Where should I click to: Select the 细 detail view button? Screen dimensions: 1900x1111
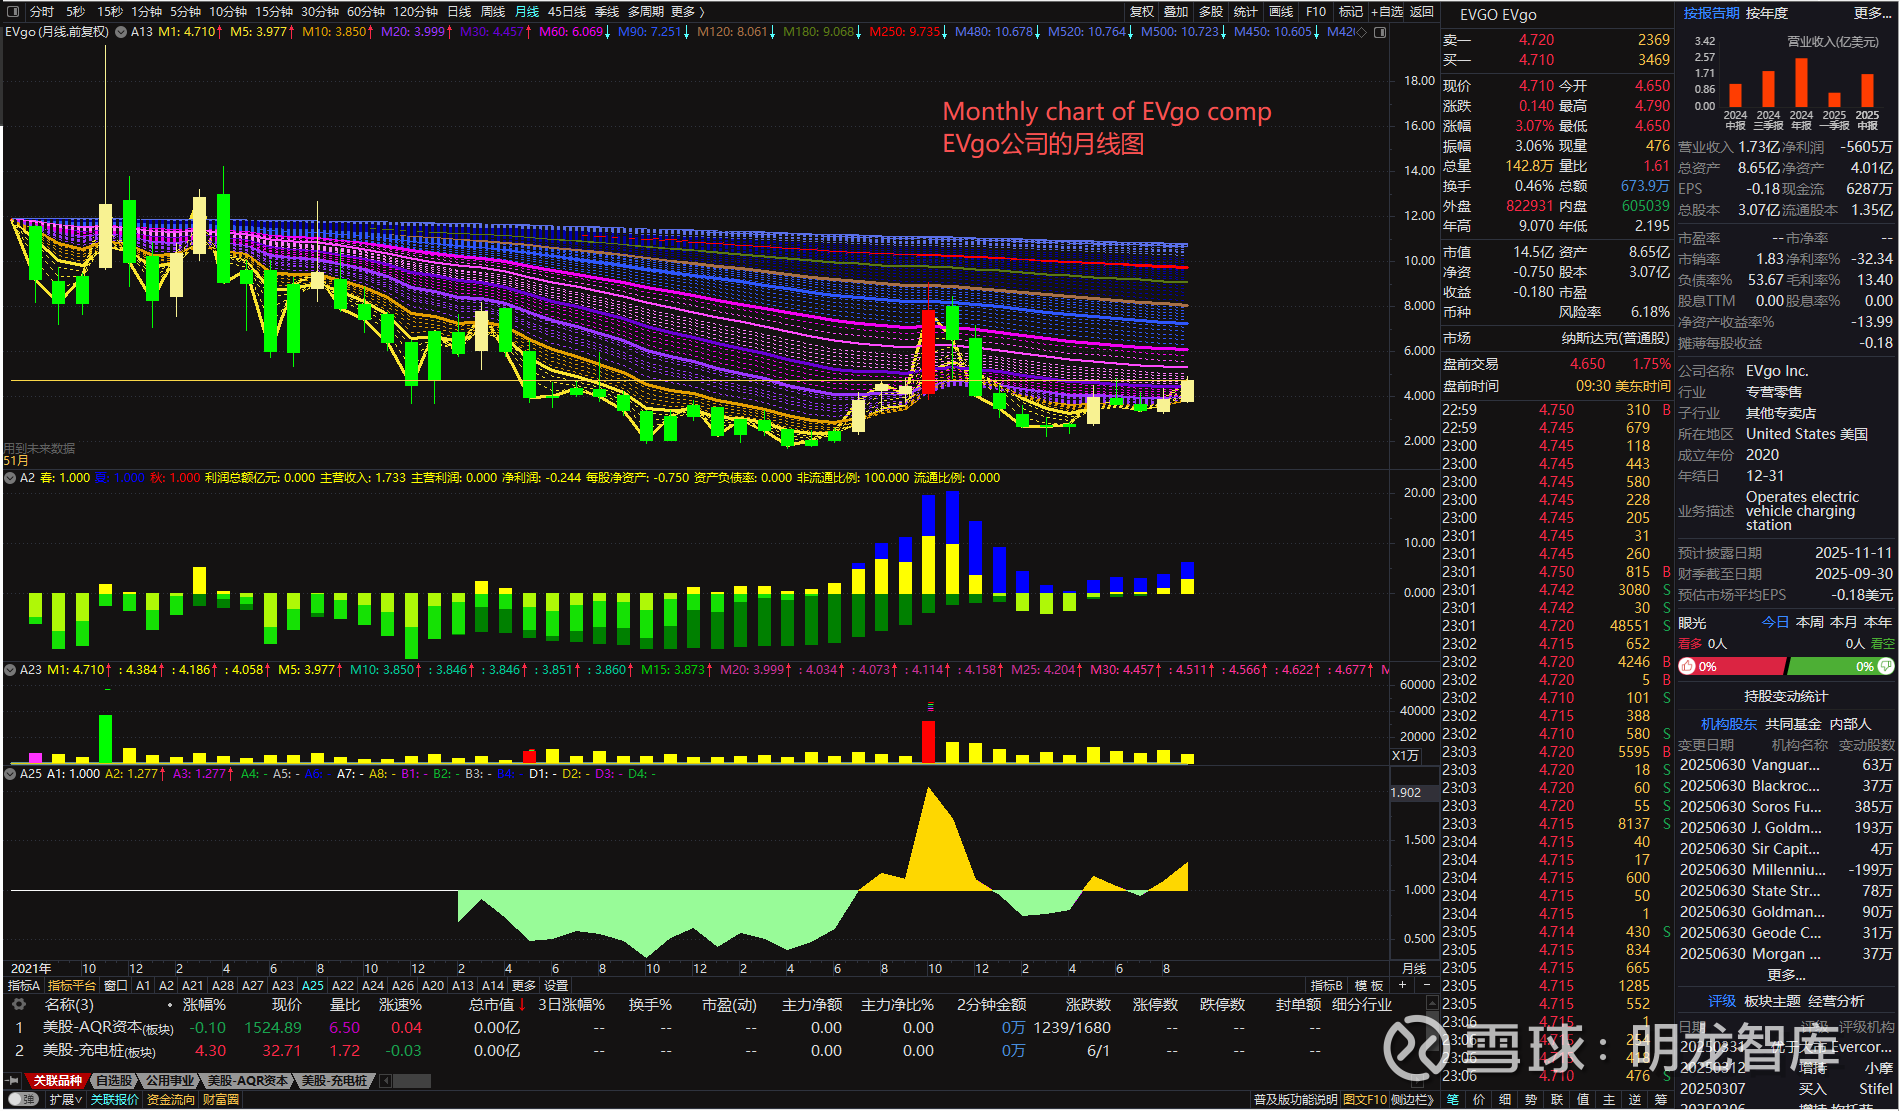pyautogui.click(x=1505, y=1100)
